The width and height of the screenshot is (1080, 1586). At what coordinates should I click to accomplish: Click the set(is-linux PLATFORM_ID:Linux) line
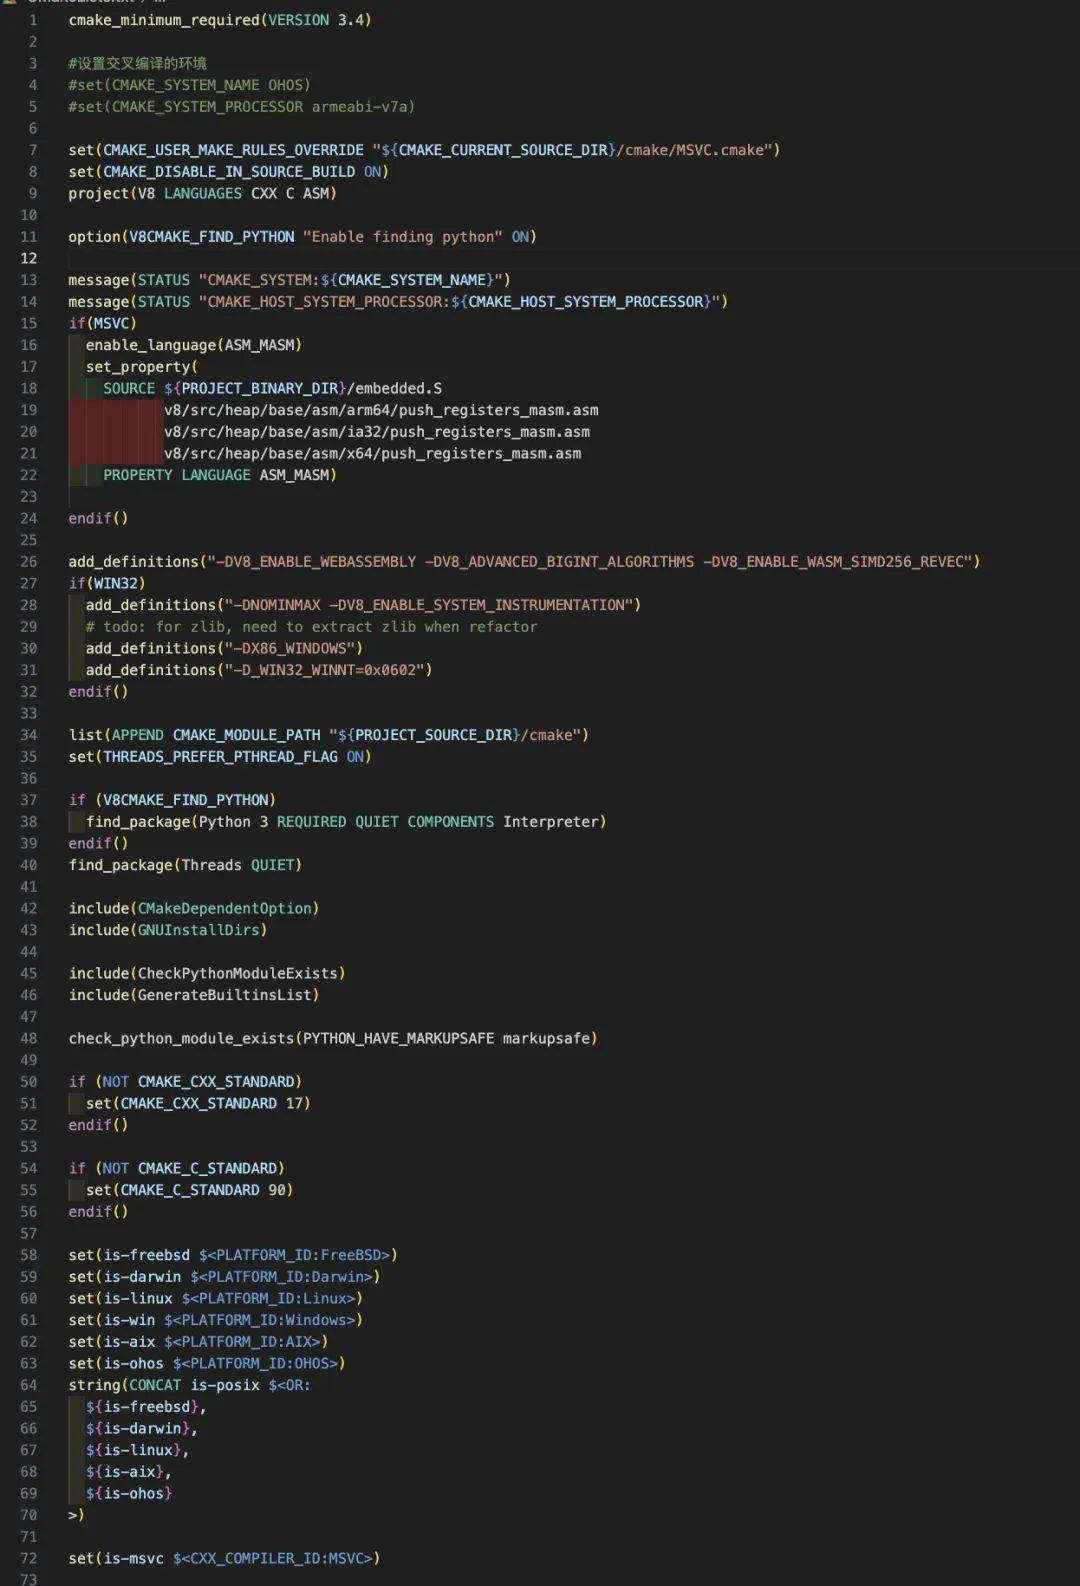[x=215, y=1298]
